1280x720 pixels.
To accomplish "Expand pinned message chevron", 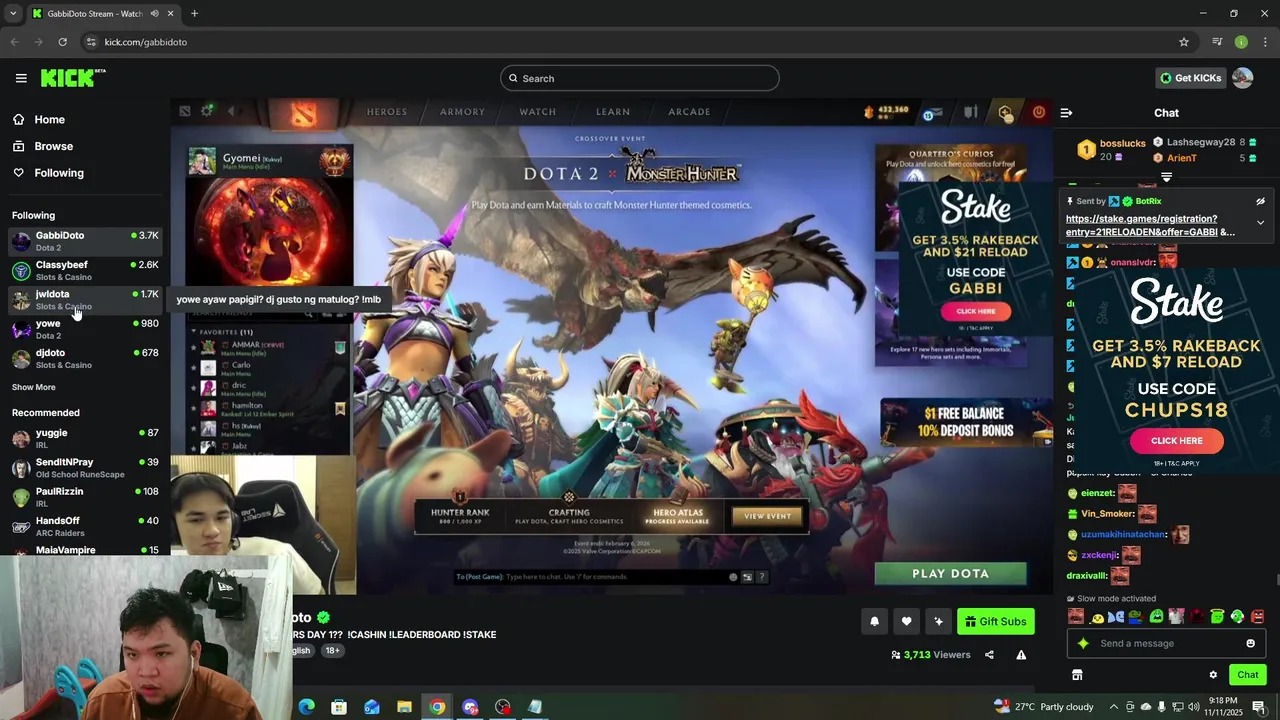I will 1260,223.
